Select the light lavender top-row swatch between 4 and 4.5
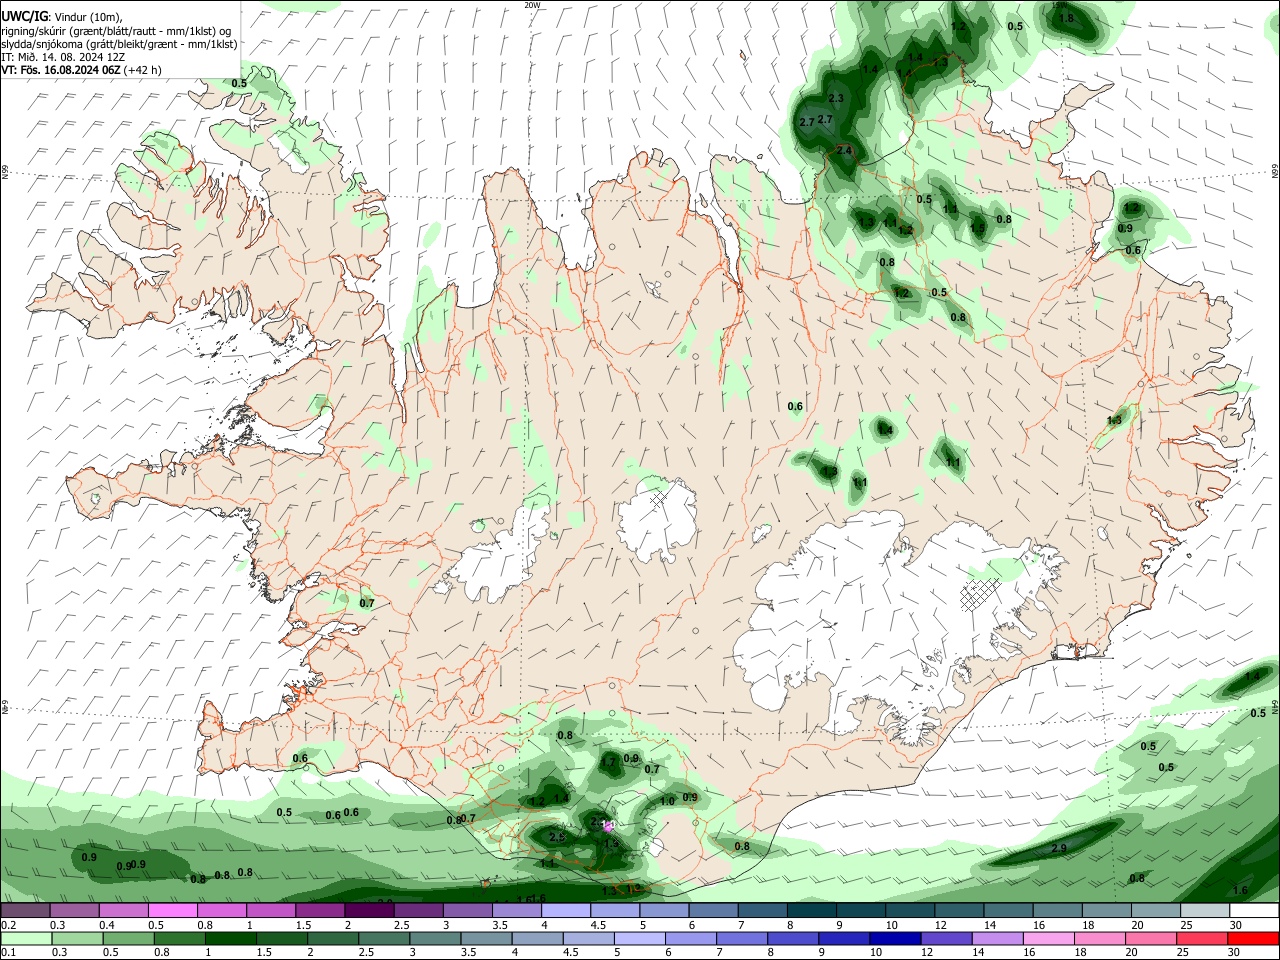This screenshot has height=960, width=1280. coord(564,911)
